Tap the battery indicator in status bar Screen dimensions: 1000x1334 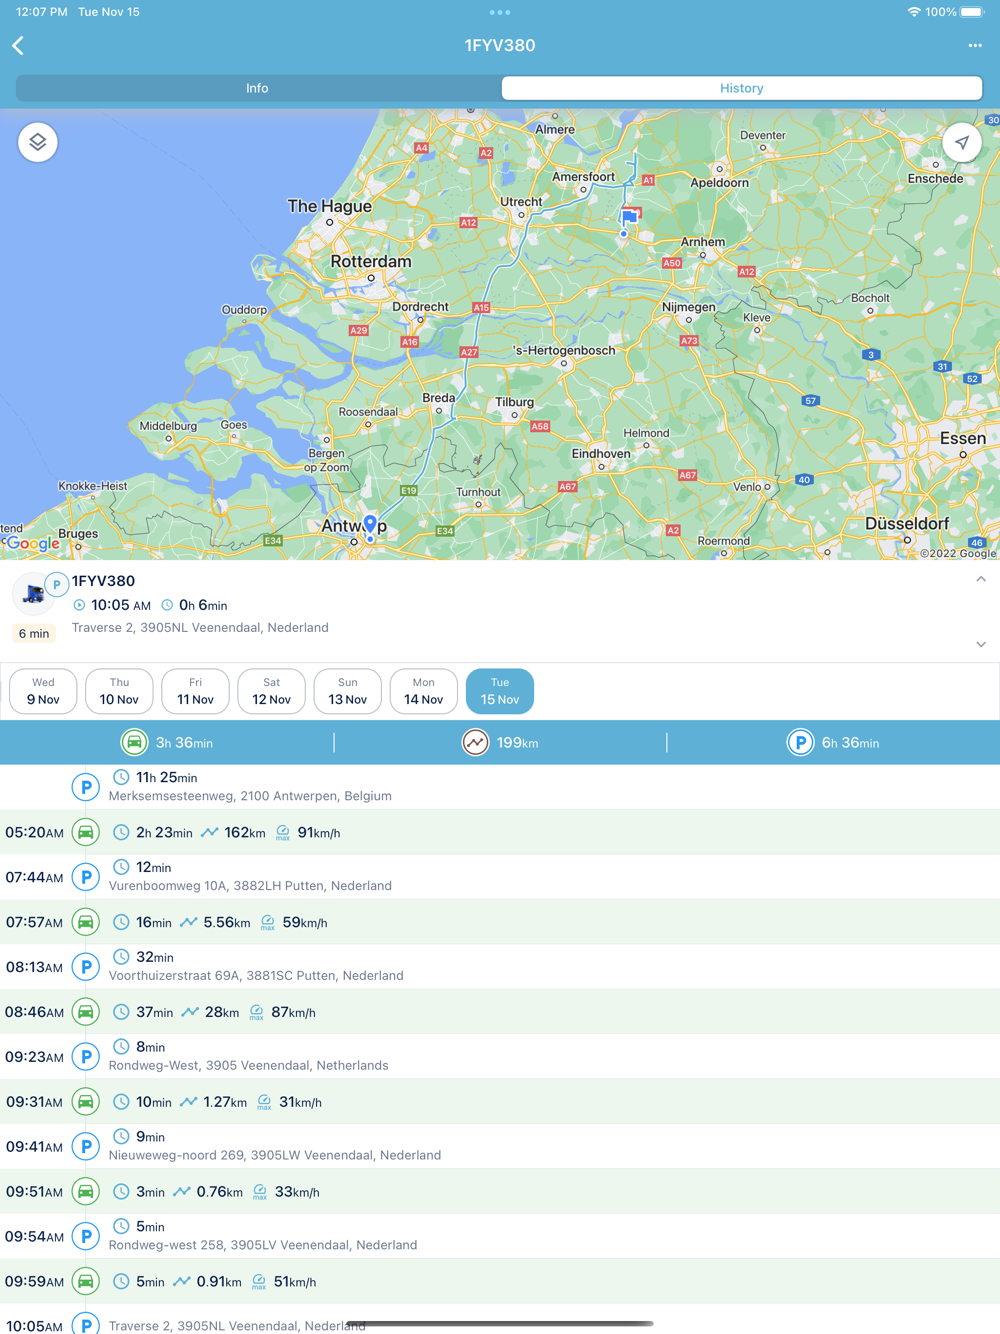(973, 12)
